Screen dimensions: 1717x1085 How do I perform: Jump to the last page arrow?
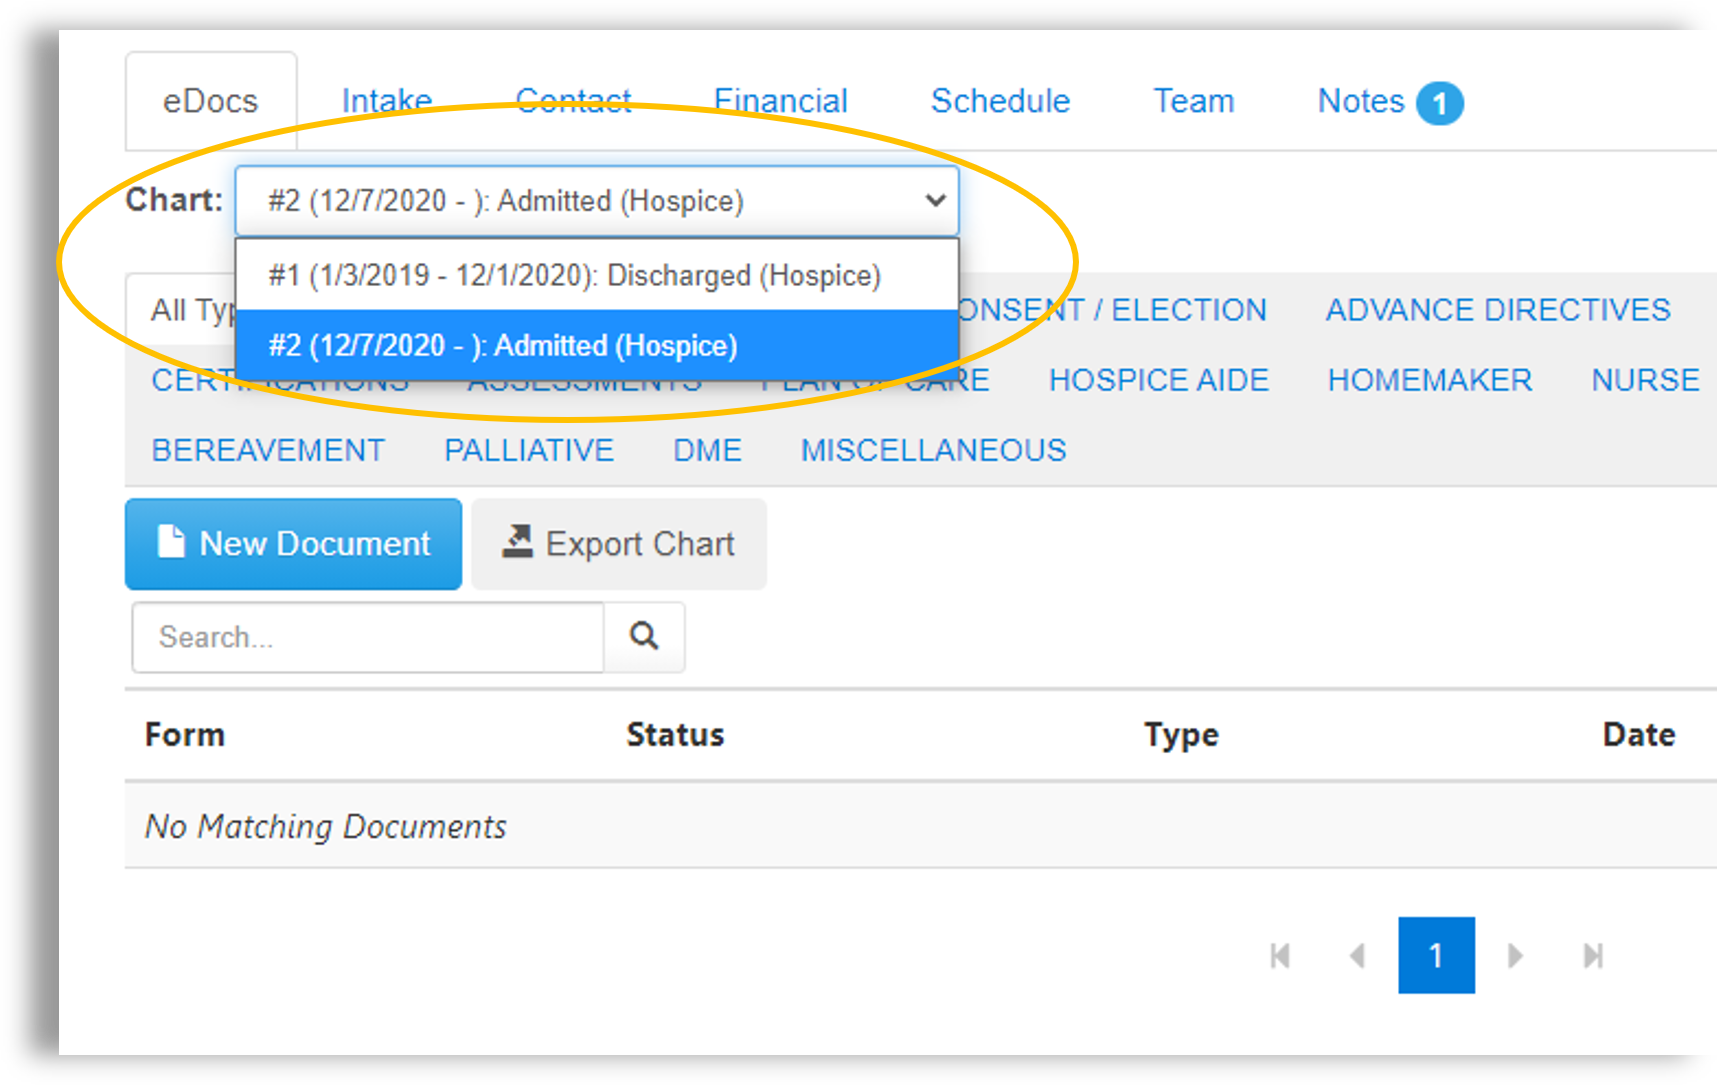pyautogui.click(x=1593, y=956)
